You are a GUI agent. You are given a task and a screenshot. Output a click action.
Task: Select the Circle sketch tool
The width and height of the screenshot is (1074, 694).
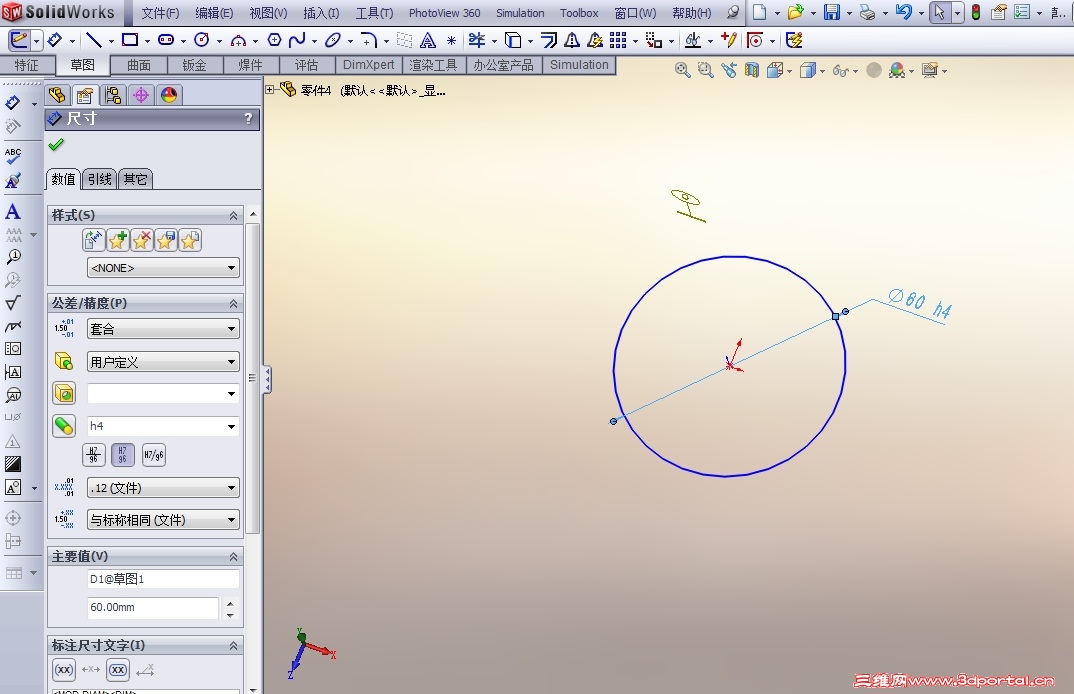pyautogui.click(x=201, y=40)
